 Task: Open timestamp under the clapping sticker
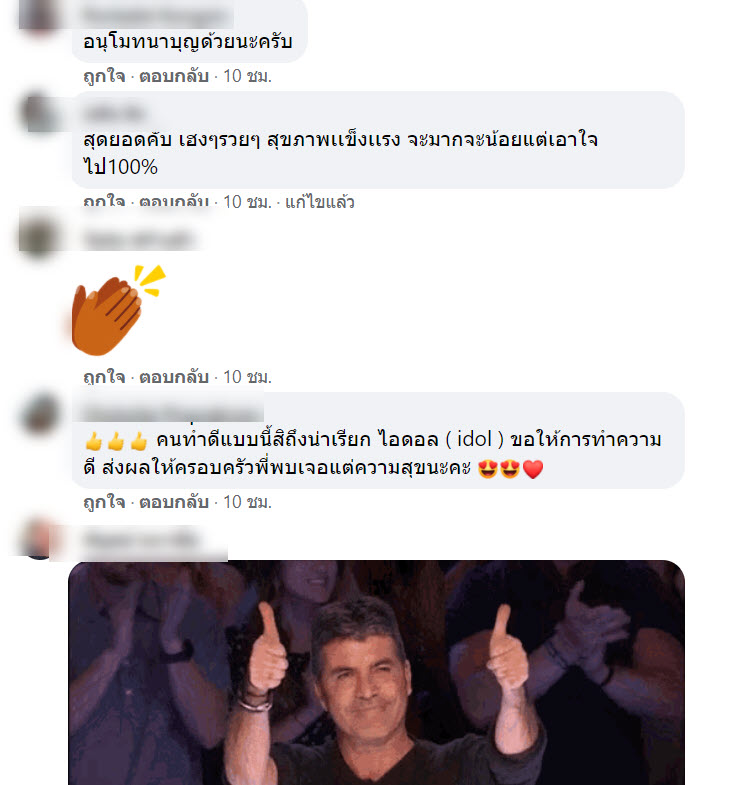click(x=247, y=376)
